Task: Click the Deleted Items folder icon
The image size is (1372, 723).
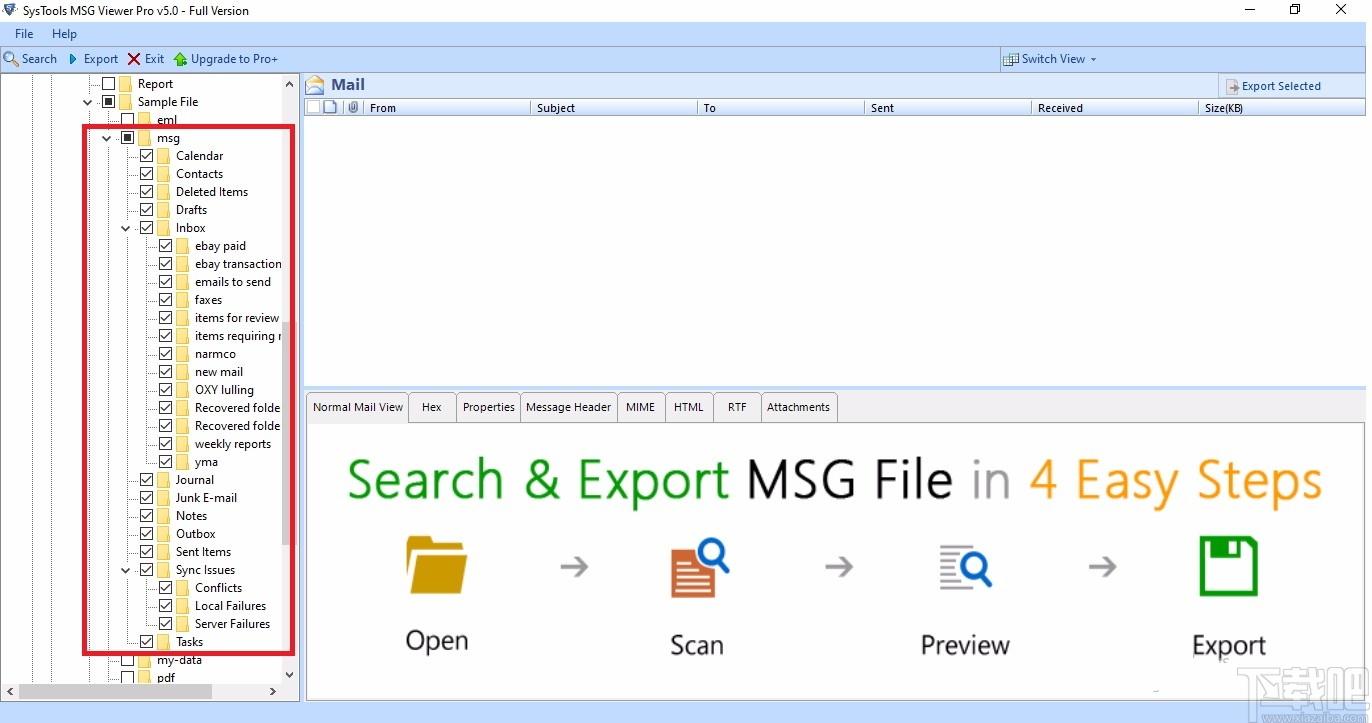Action: point(164,192)
